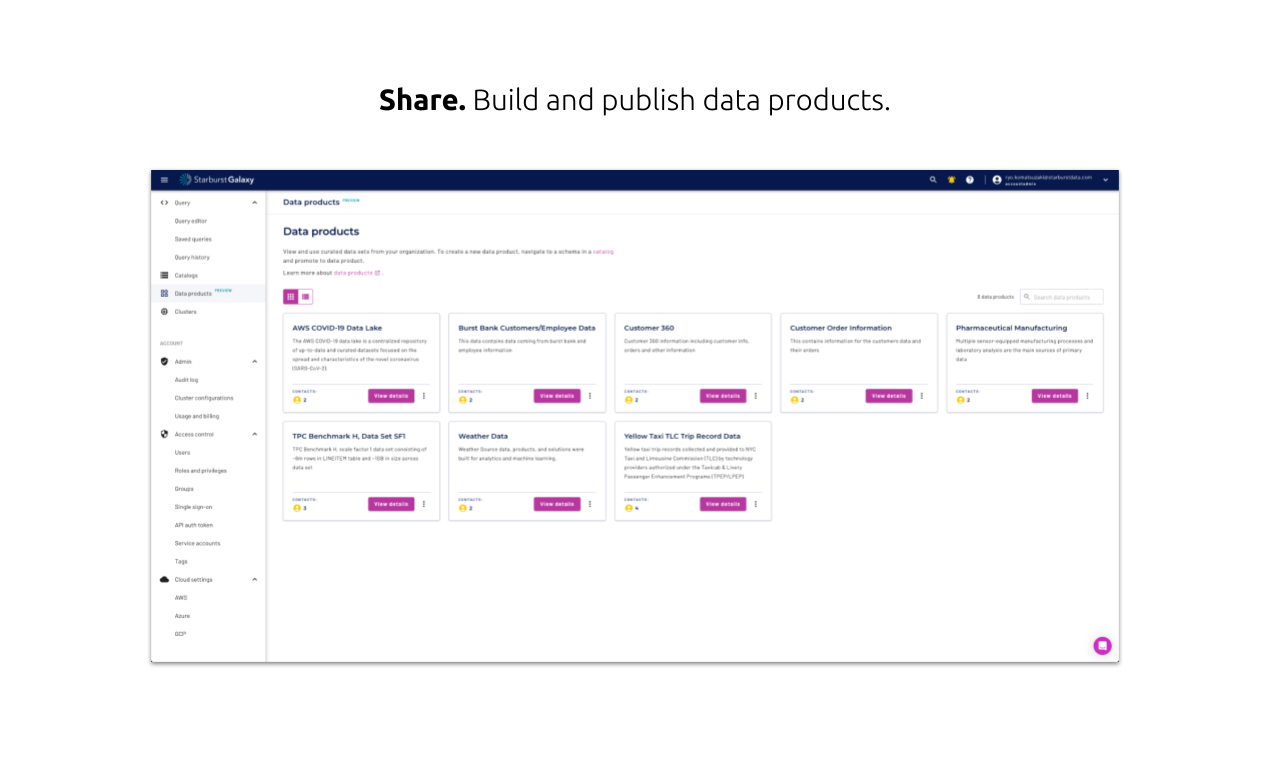Open GCP cloud settings

(180, 634)
